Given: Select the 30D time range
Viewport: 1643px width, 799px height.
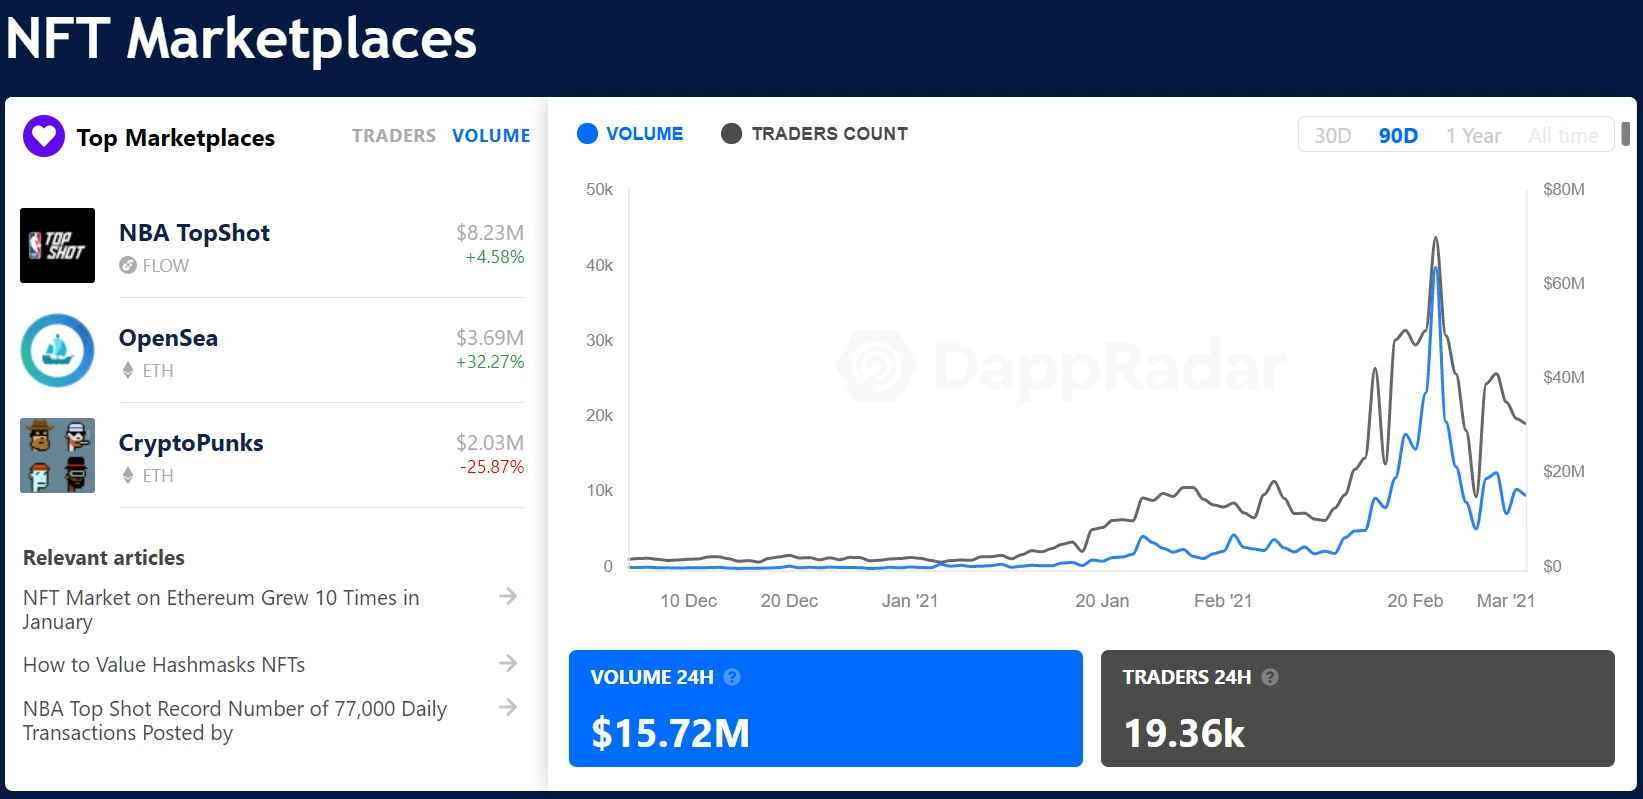Looking at the screenshot, I should pyautogui.click(x=1332, y=136).
